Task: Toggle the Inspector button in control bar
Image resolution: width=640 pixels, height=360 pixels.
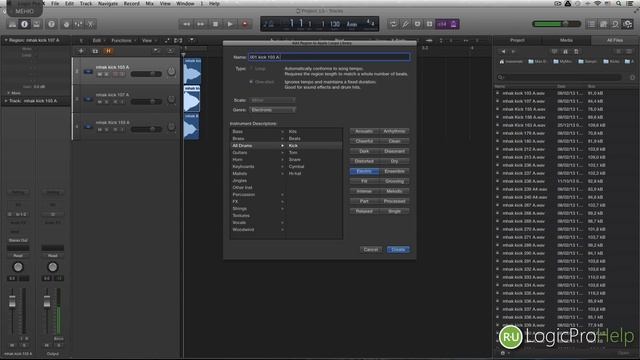Action: (24, 24)
